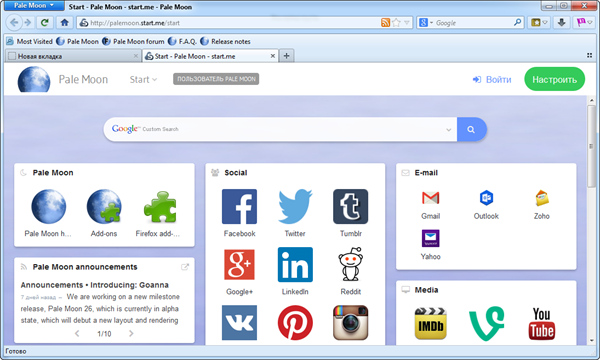This screenshot has height=360, width=600.
Task: Expand the Start page dropdown
Action: point(143,80)
